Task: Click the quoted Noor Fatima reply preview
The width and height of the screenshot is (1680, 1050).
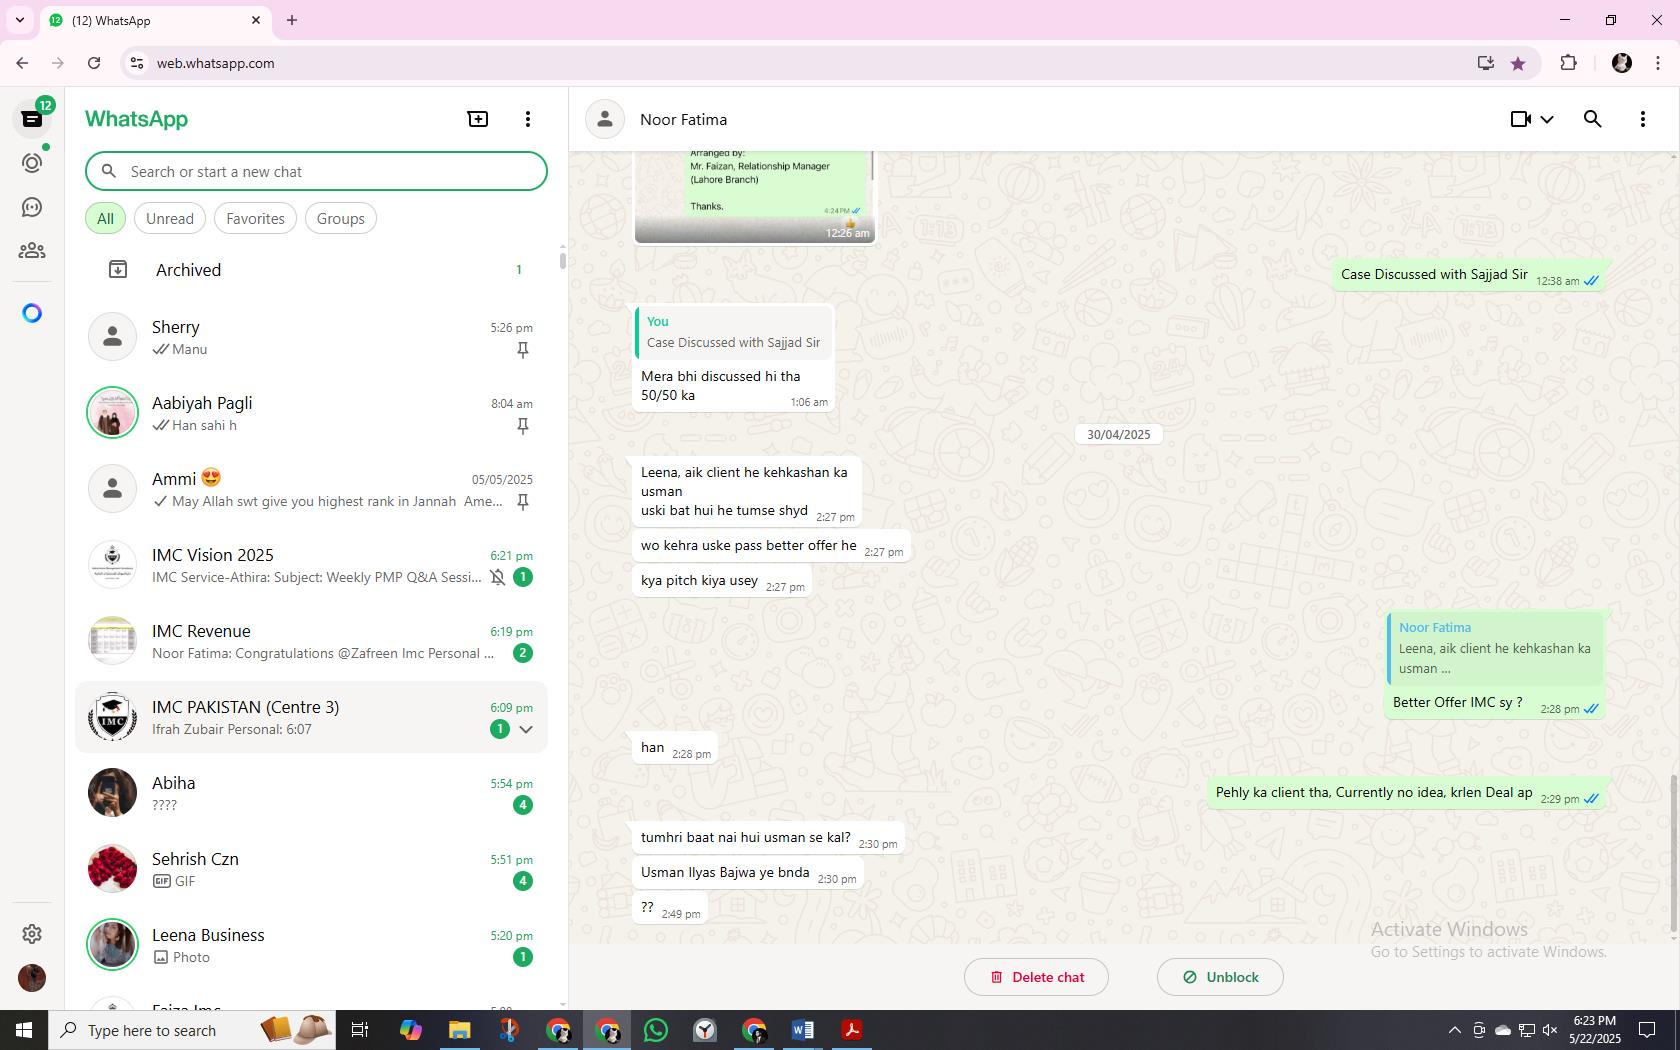Action: pyautogui.click(x=1495, y=648)
